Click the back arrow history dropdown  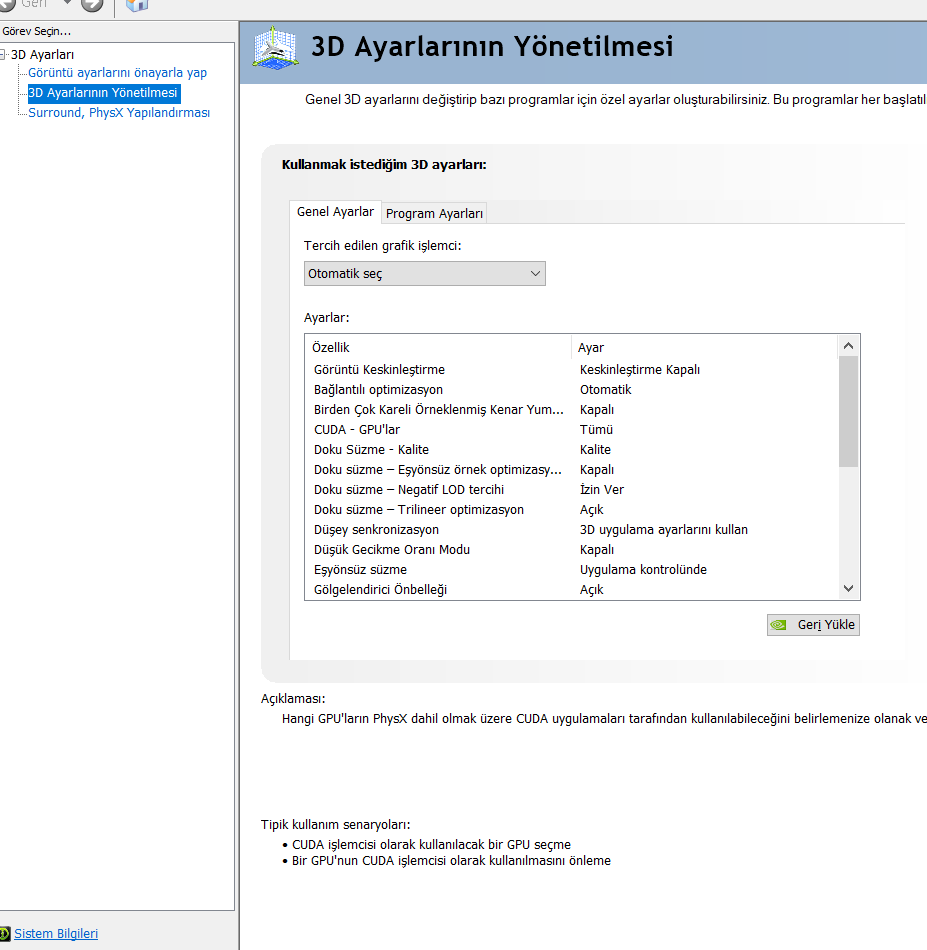[67, 3]
